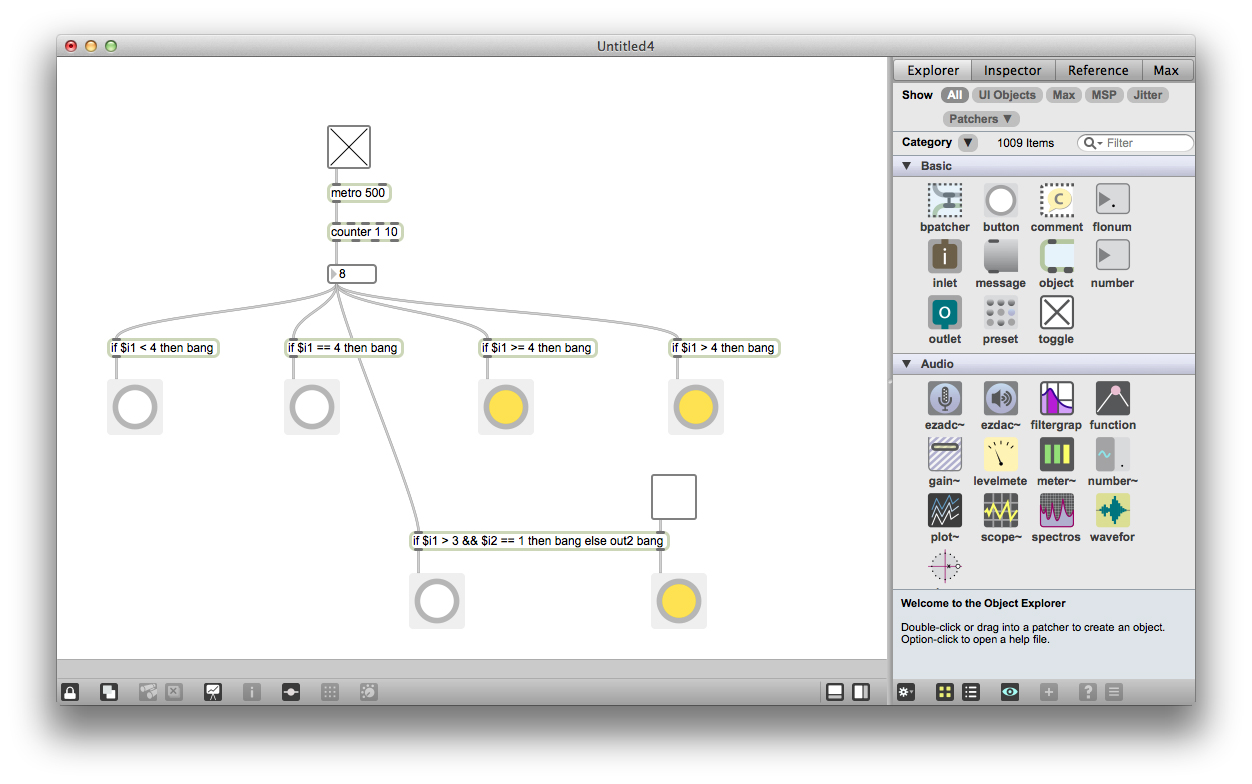This screenshot has width=1252, height=784.
Task: Show the bottom panel layout icon
Action: click(835, 691)
